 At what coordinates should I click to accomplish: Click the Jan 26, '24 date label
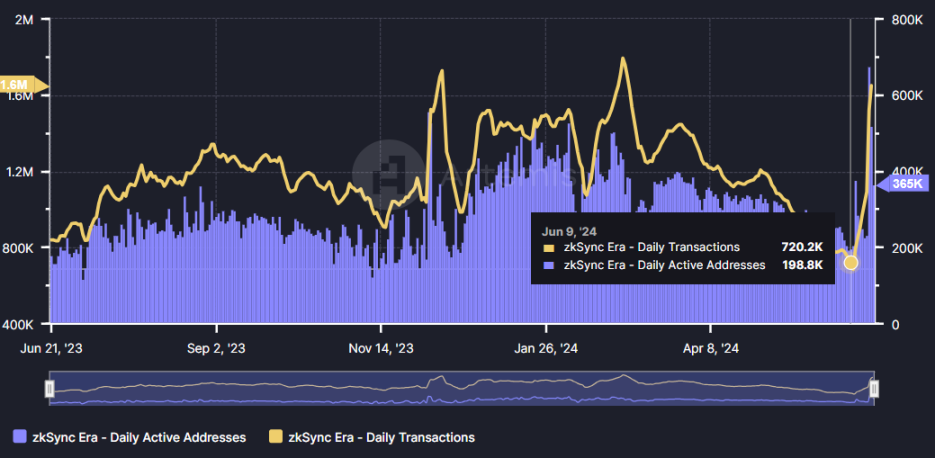pyautogui.click(x=546, y=349)
